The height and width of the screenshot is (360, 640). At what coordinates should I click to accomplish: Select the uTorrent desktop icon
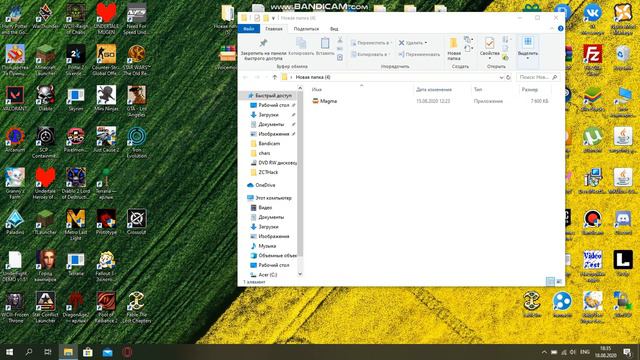[593, 140]
